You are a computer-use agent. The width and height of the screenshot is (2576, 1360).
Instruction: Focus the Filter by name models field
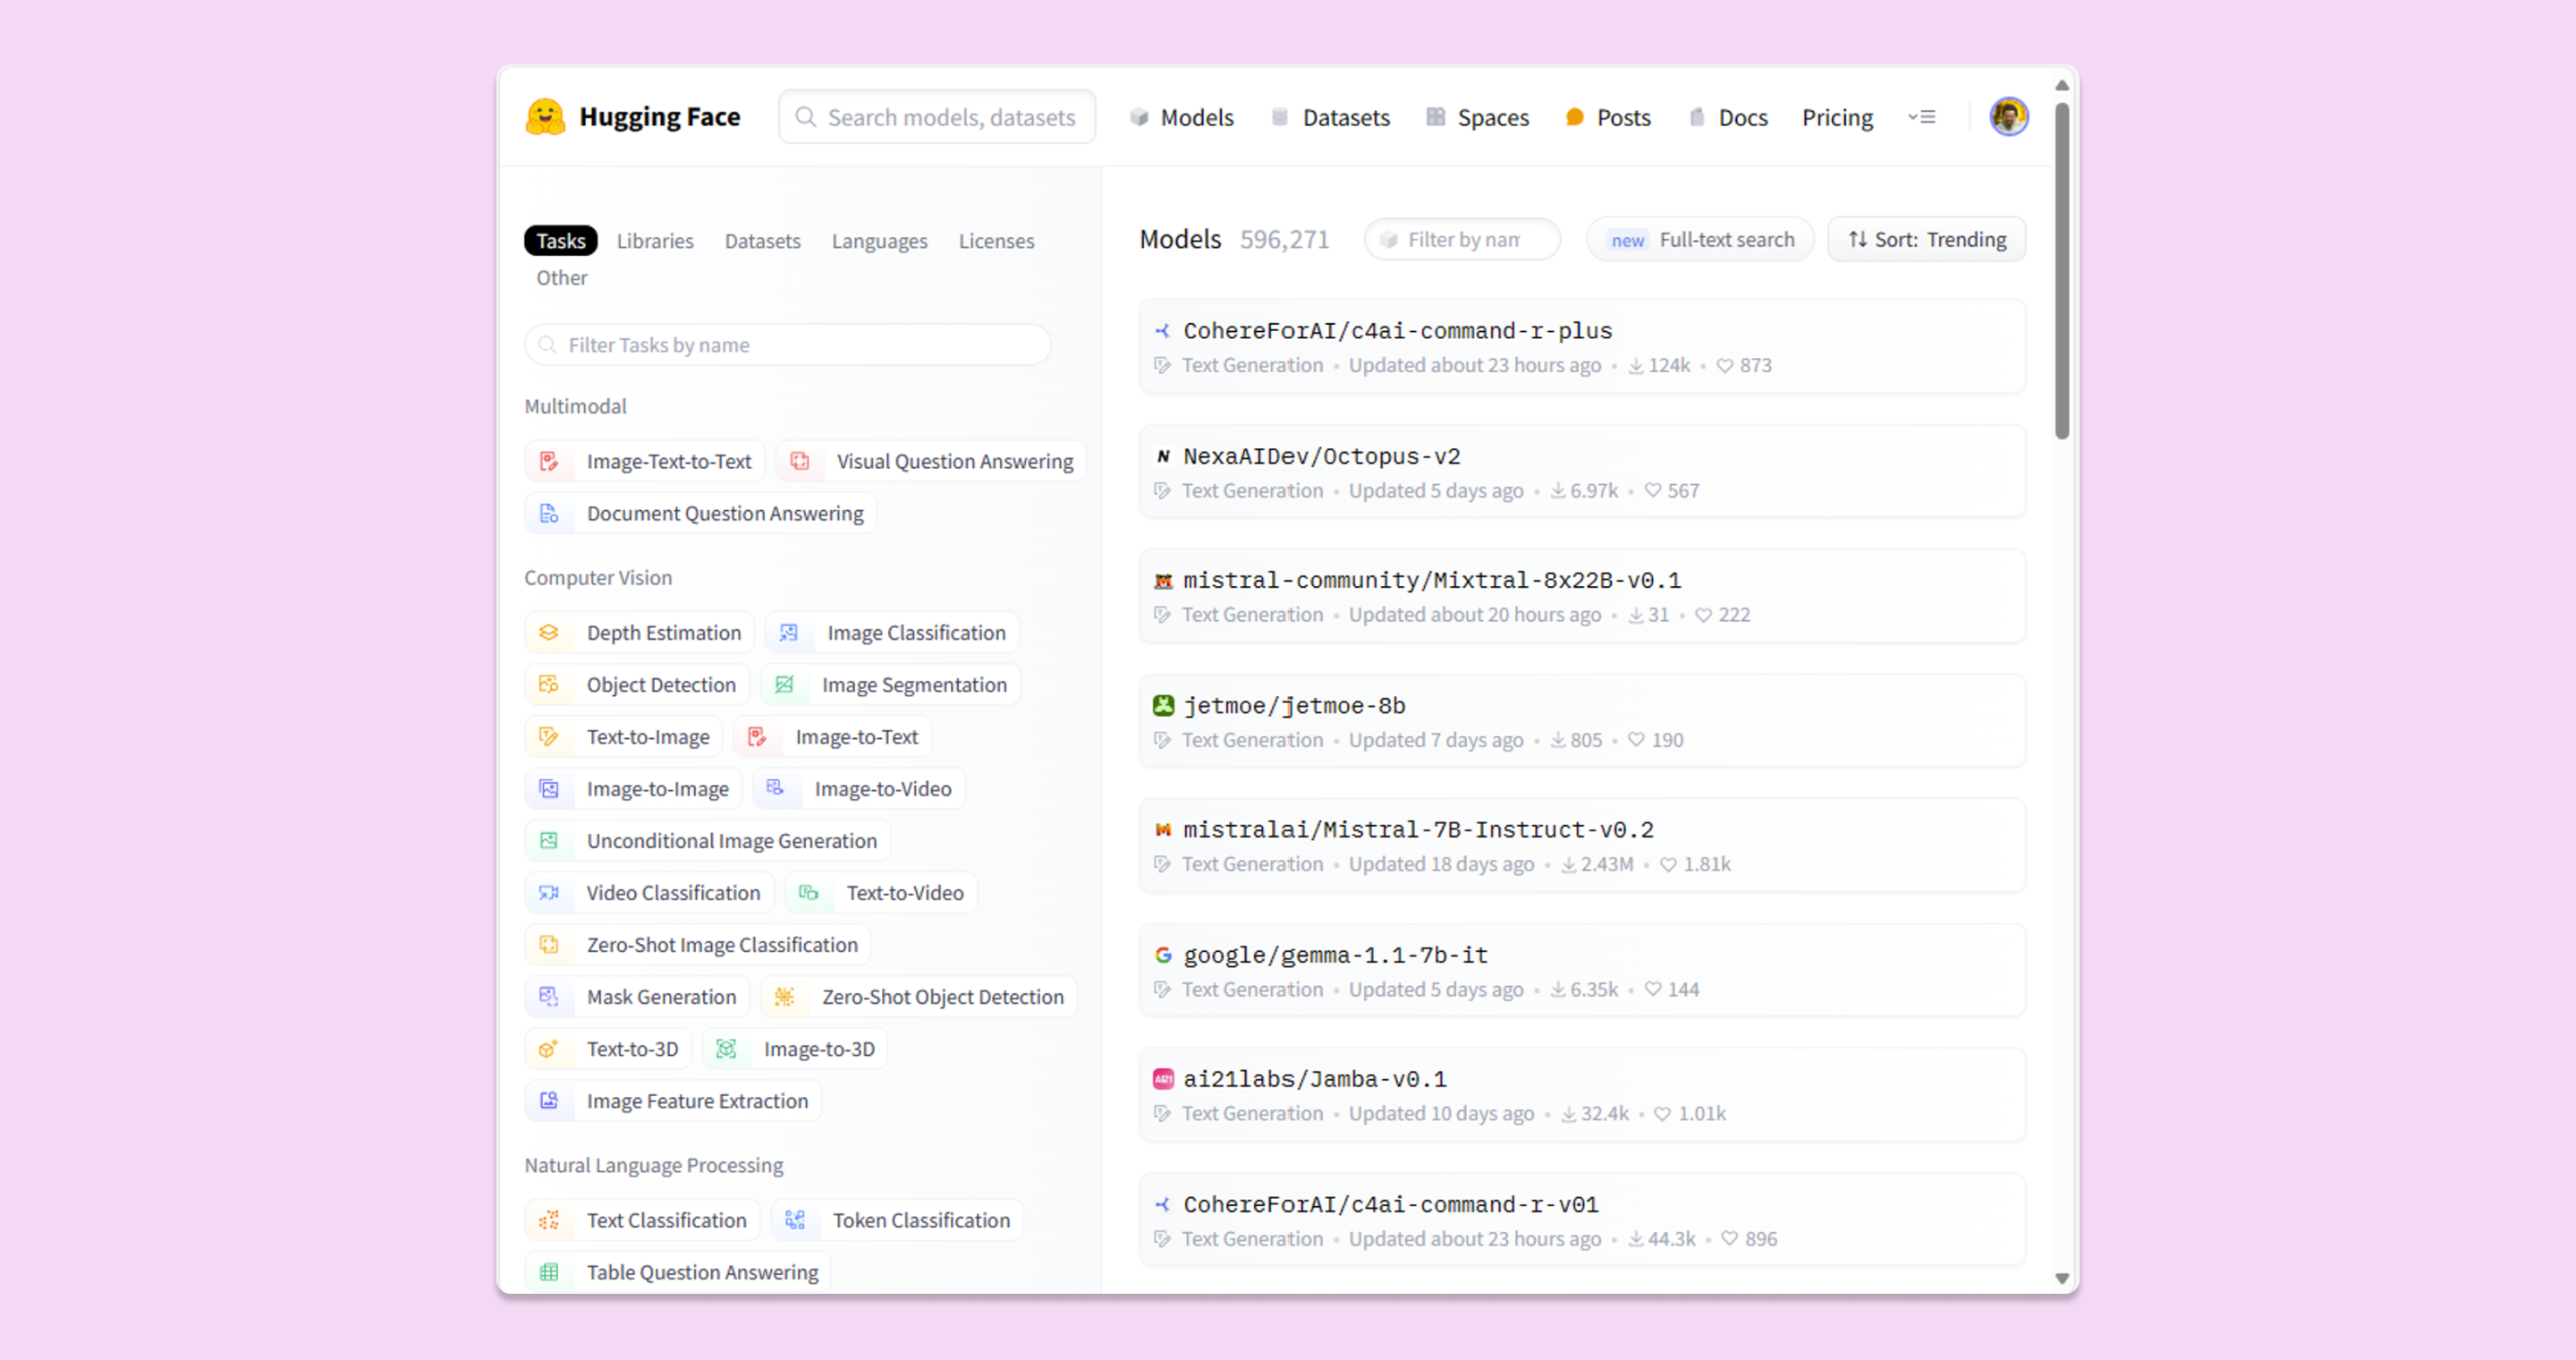click(1463, 240)
